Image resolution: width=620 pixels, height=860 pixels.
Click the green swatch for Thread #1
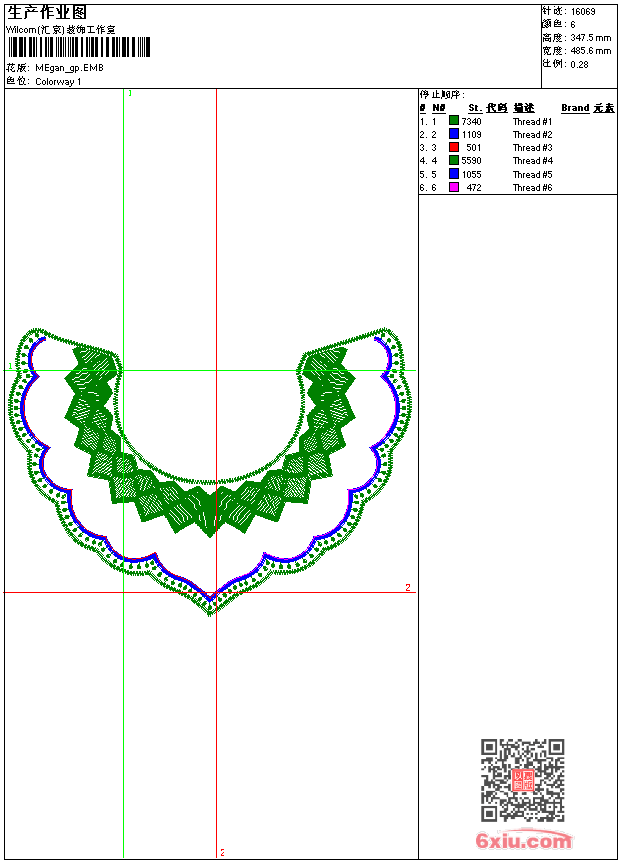tap(454, 121)
